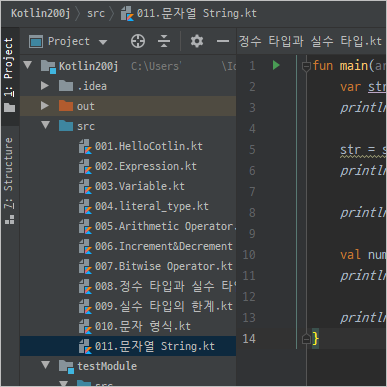Click the orange out folder icon
Image resolution: width=387 pixels, height=387 pixels.
66,106
